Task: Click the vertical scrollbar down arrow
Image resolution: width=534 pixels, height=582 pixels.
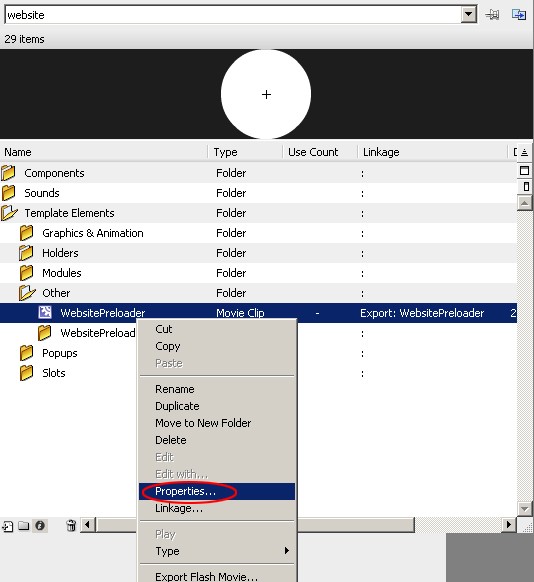Action: [x=524, y=509]
